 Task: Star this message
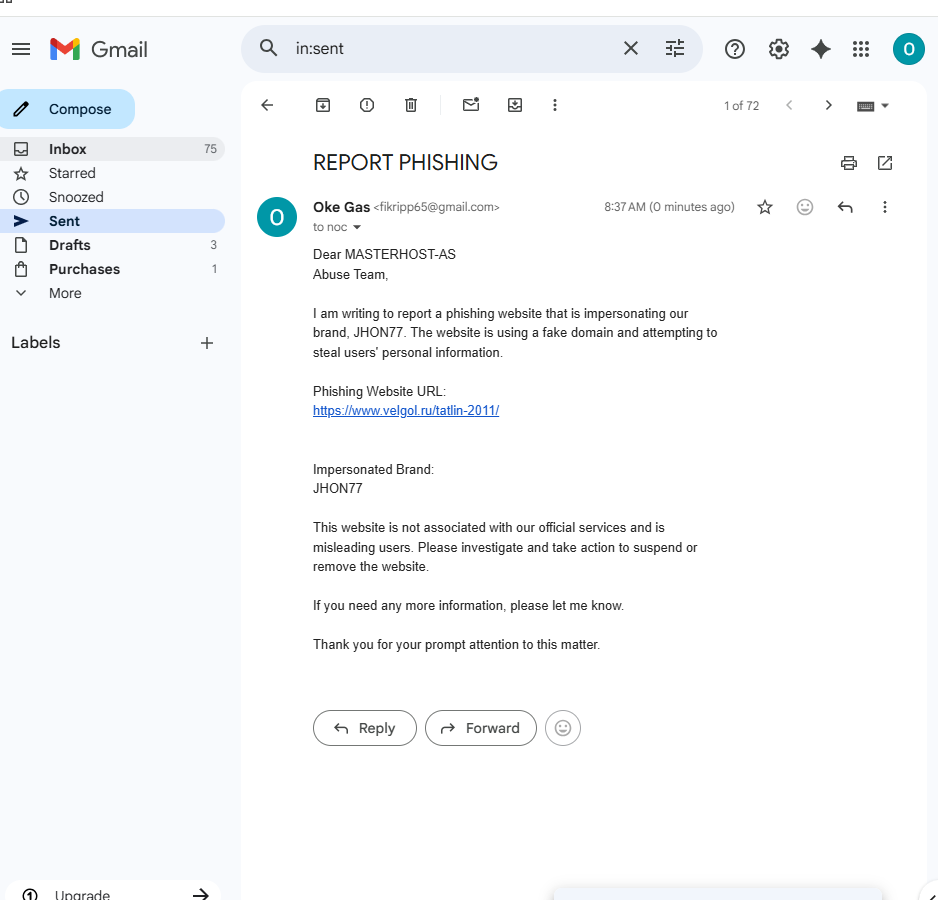765,207
